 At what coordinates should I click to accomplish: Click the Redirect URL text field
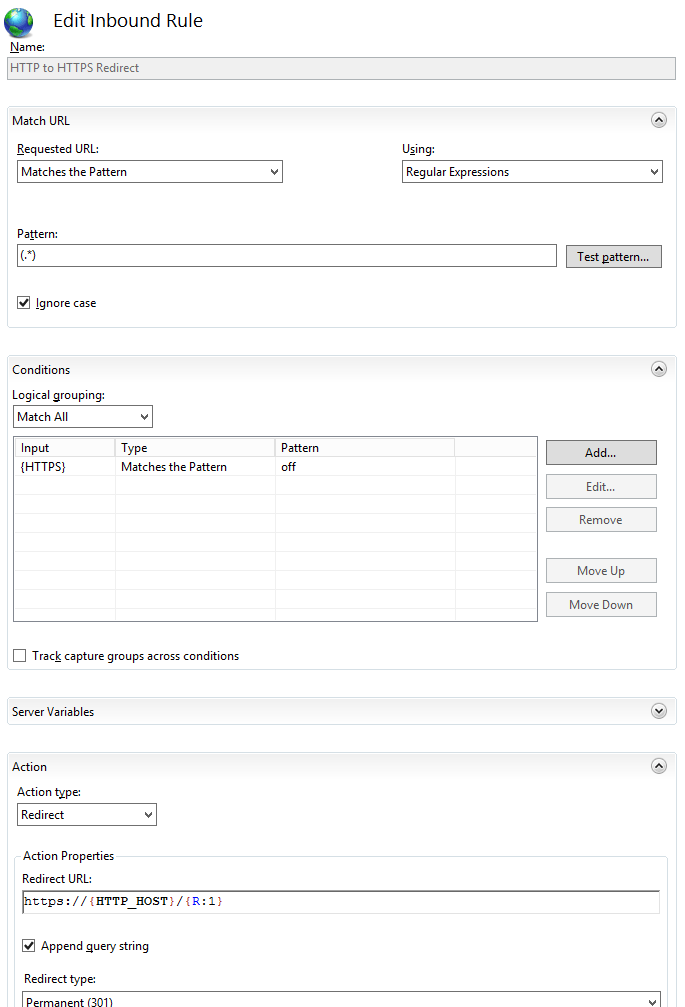coord(340,902)
